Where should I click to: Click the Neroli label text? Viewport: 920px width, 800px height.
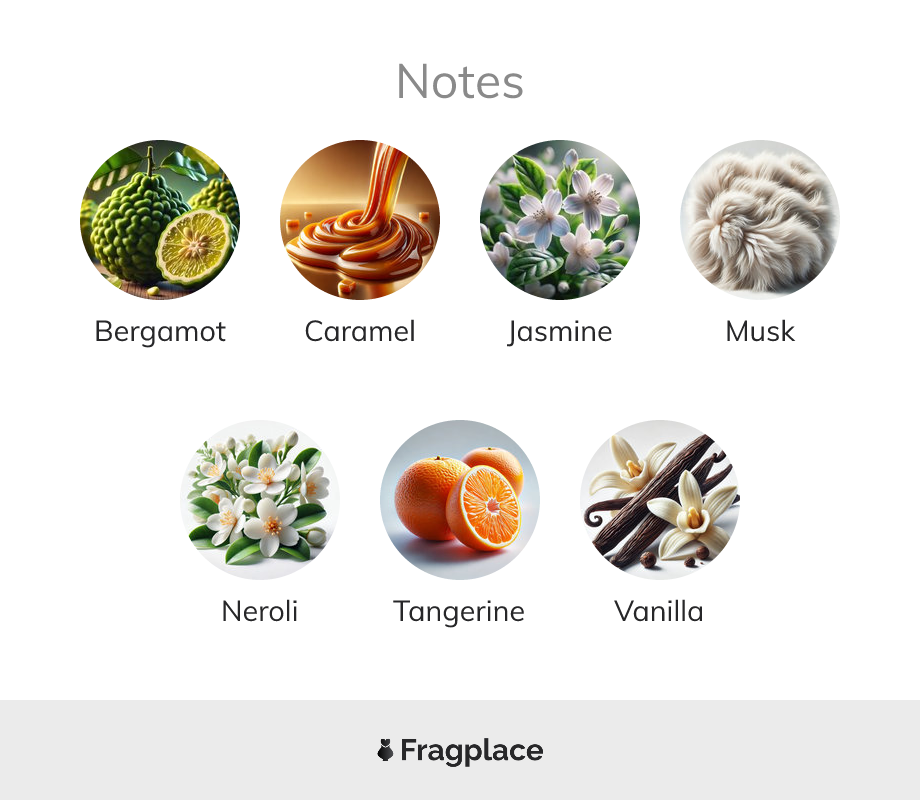[260, 612]
